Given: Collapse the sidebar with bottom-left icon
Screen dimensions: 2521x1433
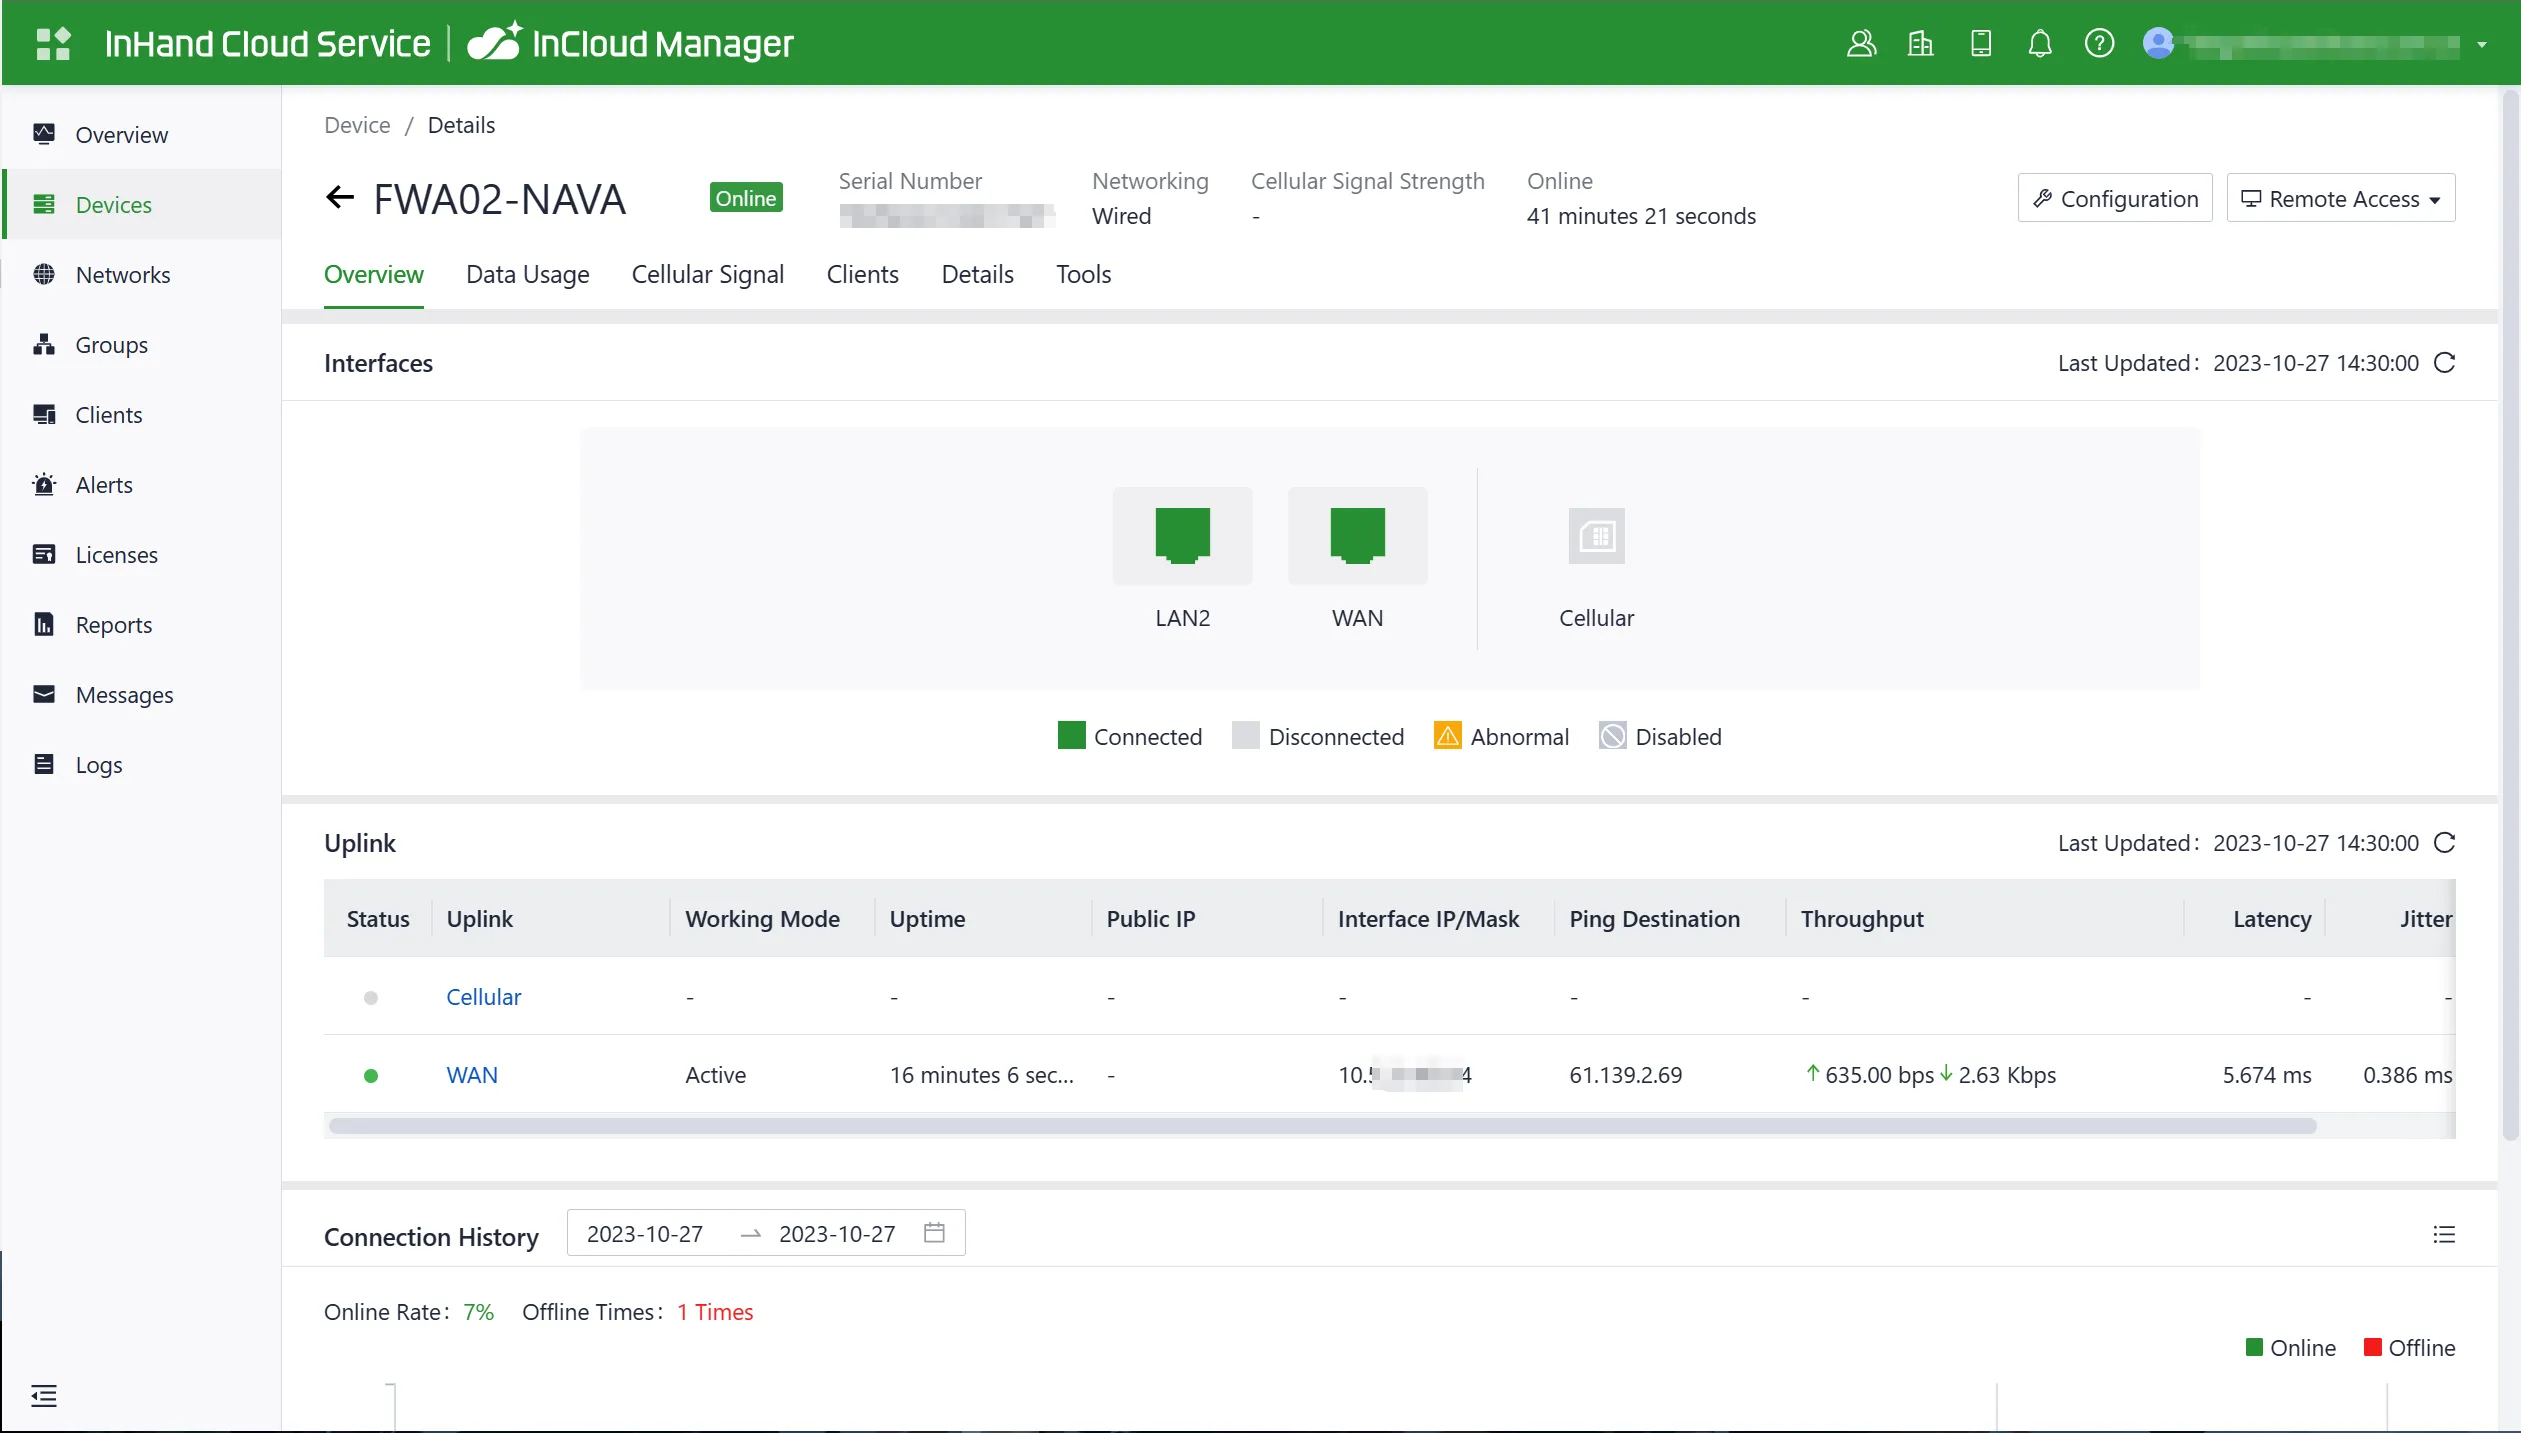Looking at the screenshot, I should coord(44,1396).
